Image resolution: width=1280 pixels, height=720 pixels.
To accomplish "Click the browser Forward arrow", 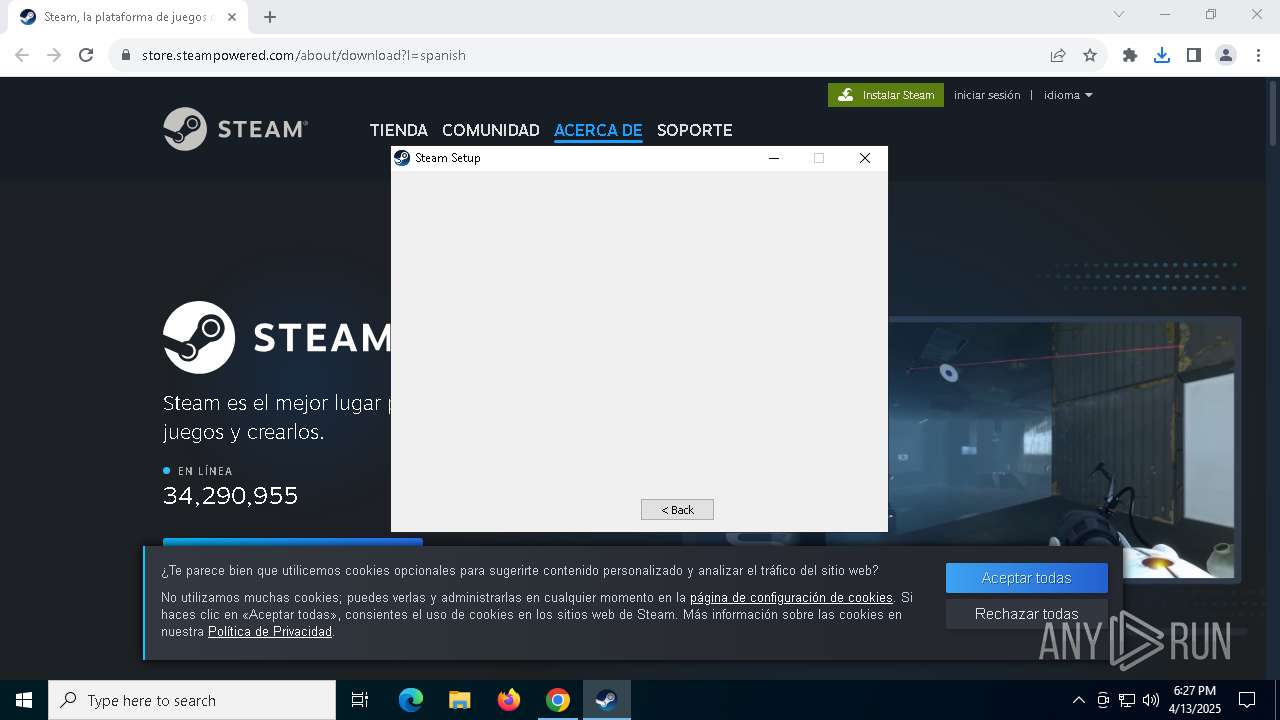I will [54, 55].
